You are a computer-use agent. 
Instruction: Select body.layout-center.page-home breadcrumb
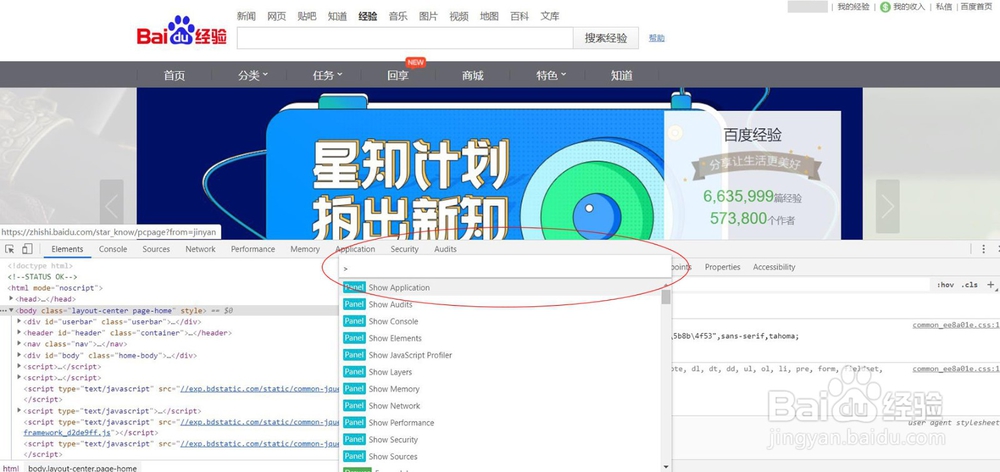(82, 468)
